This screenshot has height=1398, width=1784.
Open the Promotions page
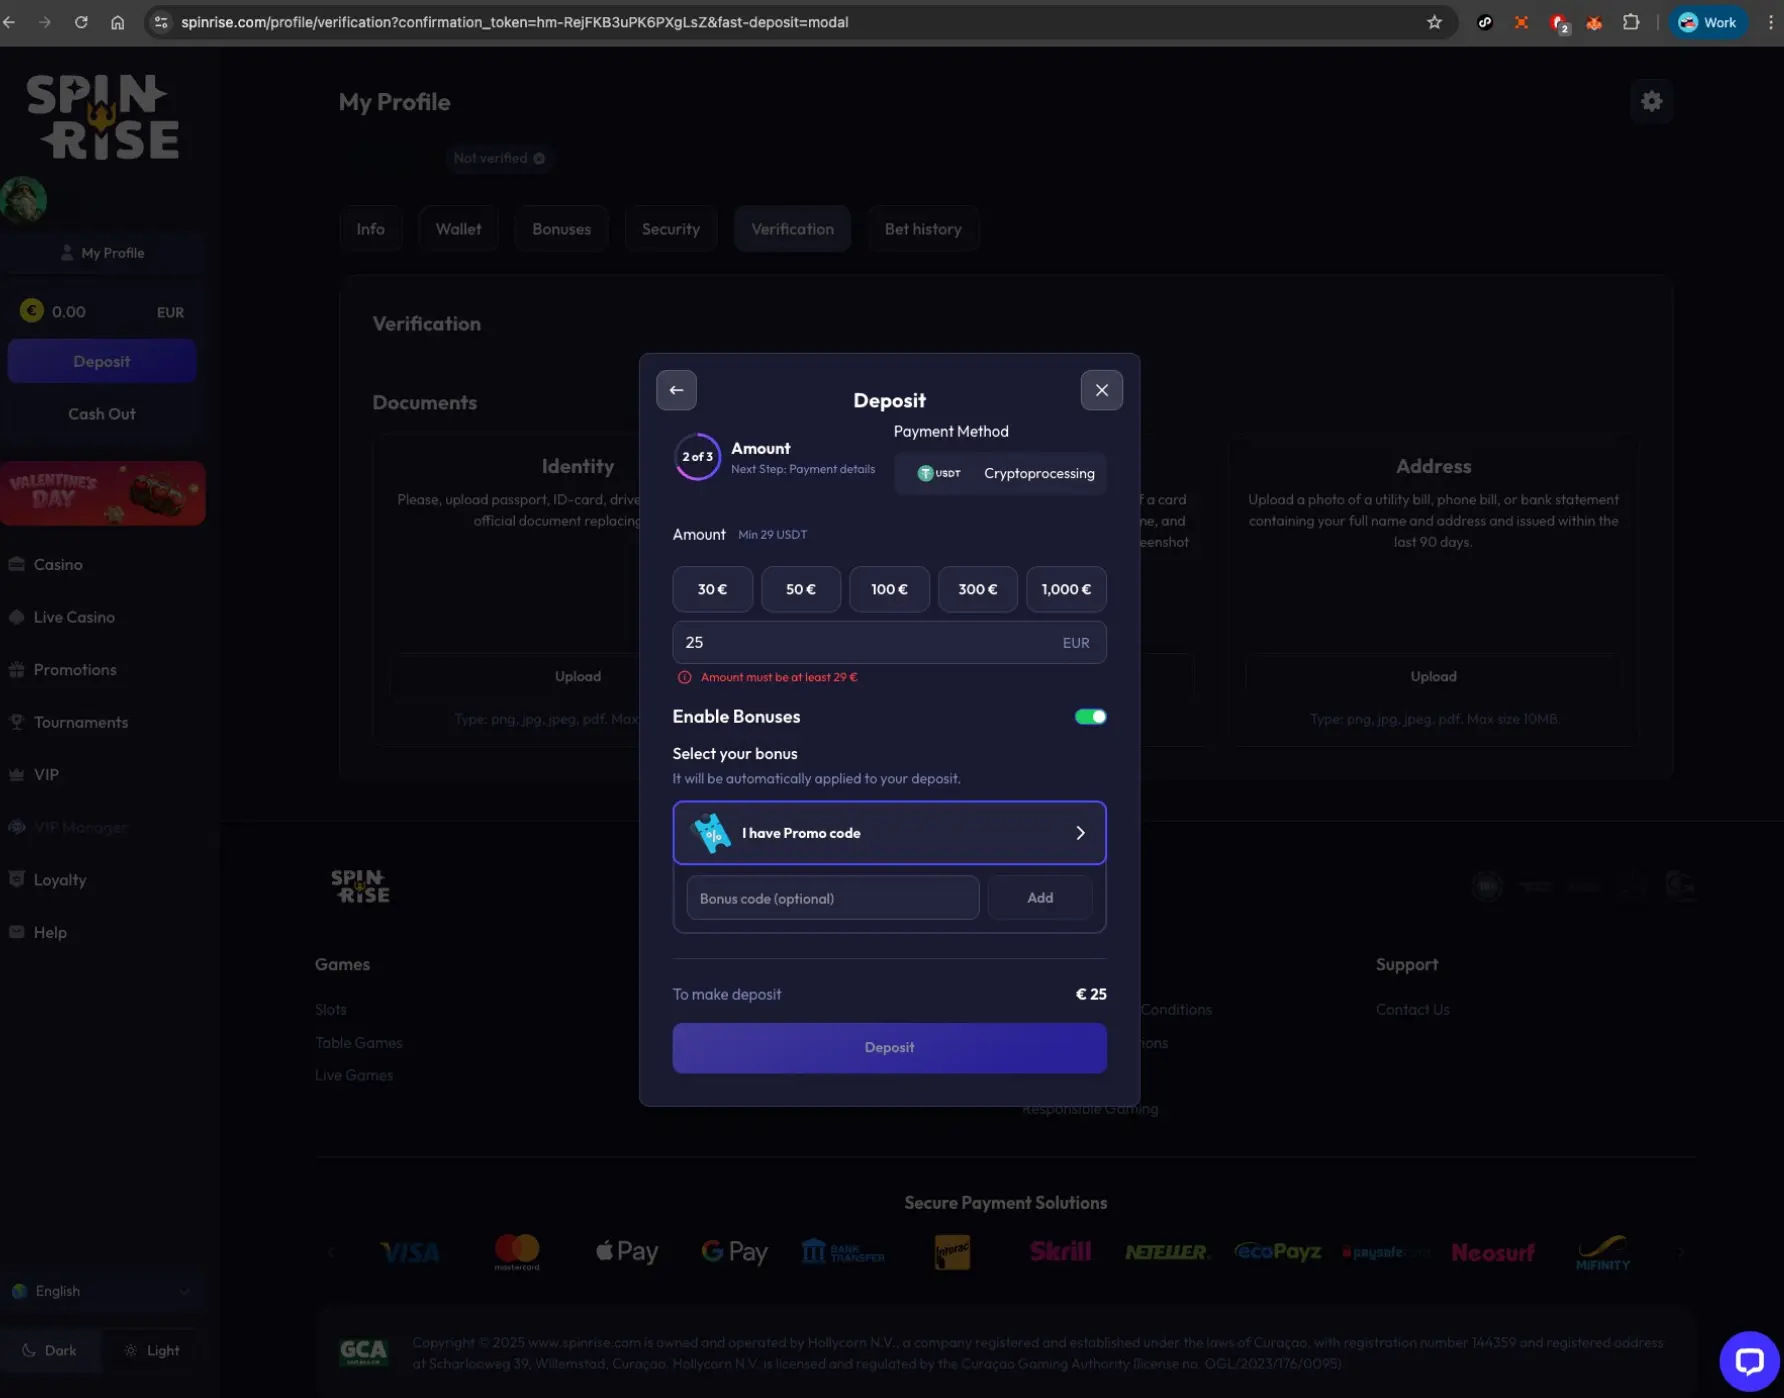click(75, 670)
